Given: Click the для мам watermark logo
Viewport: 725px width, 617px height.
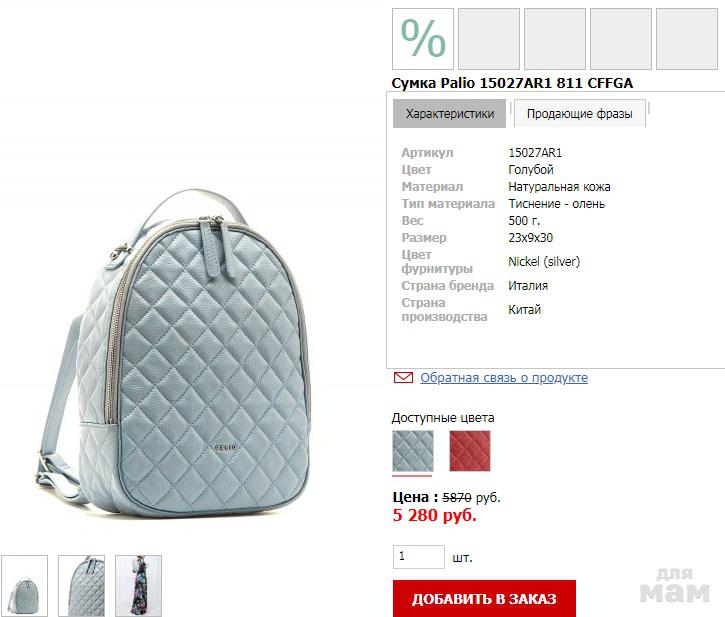Looking at the screenshot, I should [x=675, y=586].
